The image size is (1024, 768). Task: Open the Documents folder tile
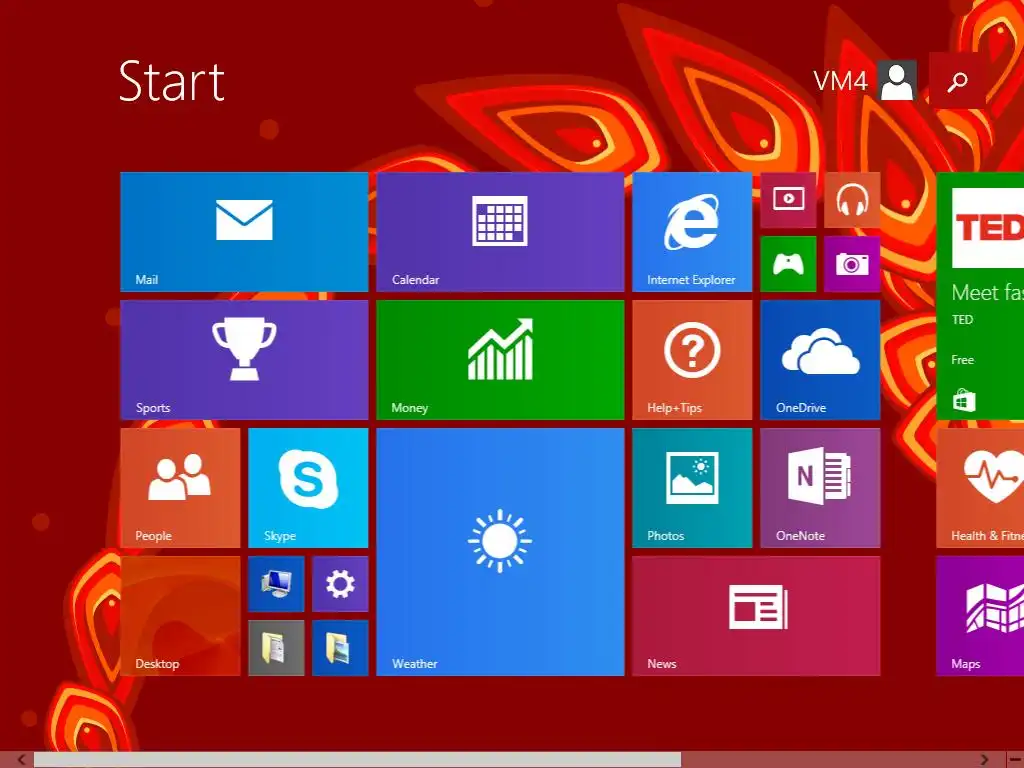click(x=276, y=648)
